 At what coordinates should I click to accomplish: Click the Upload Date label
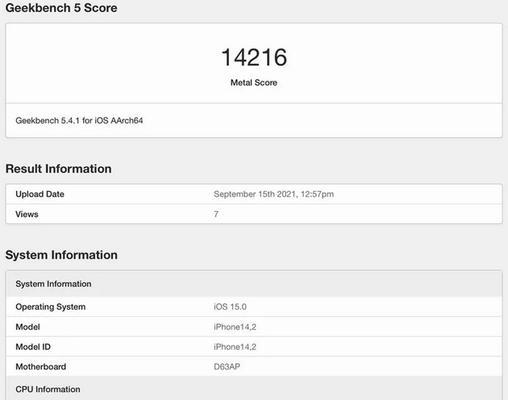point(40,194)
